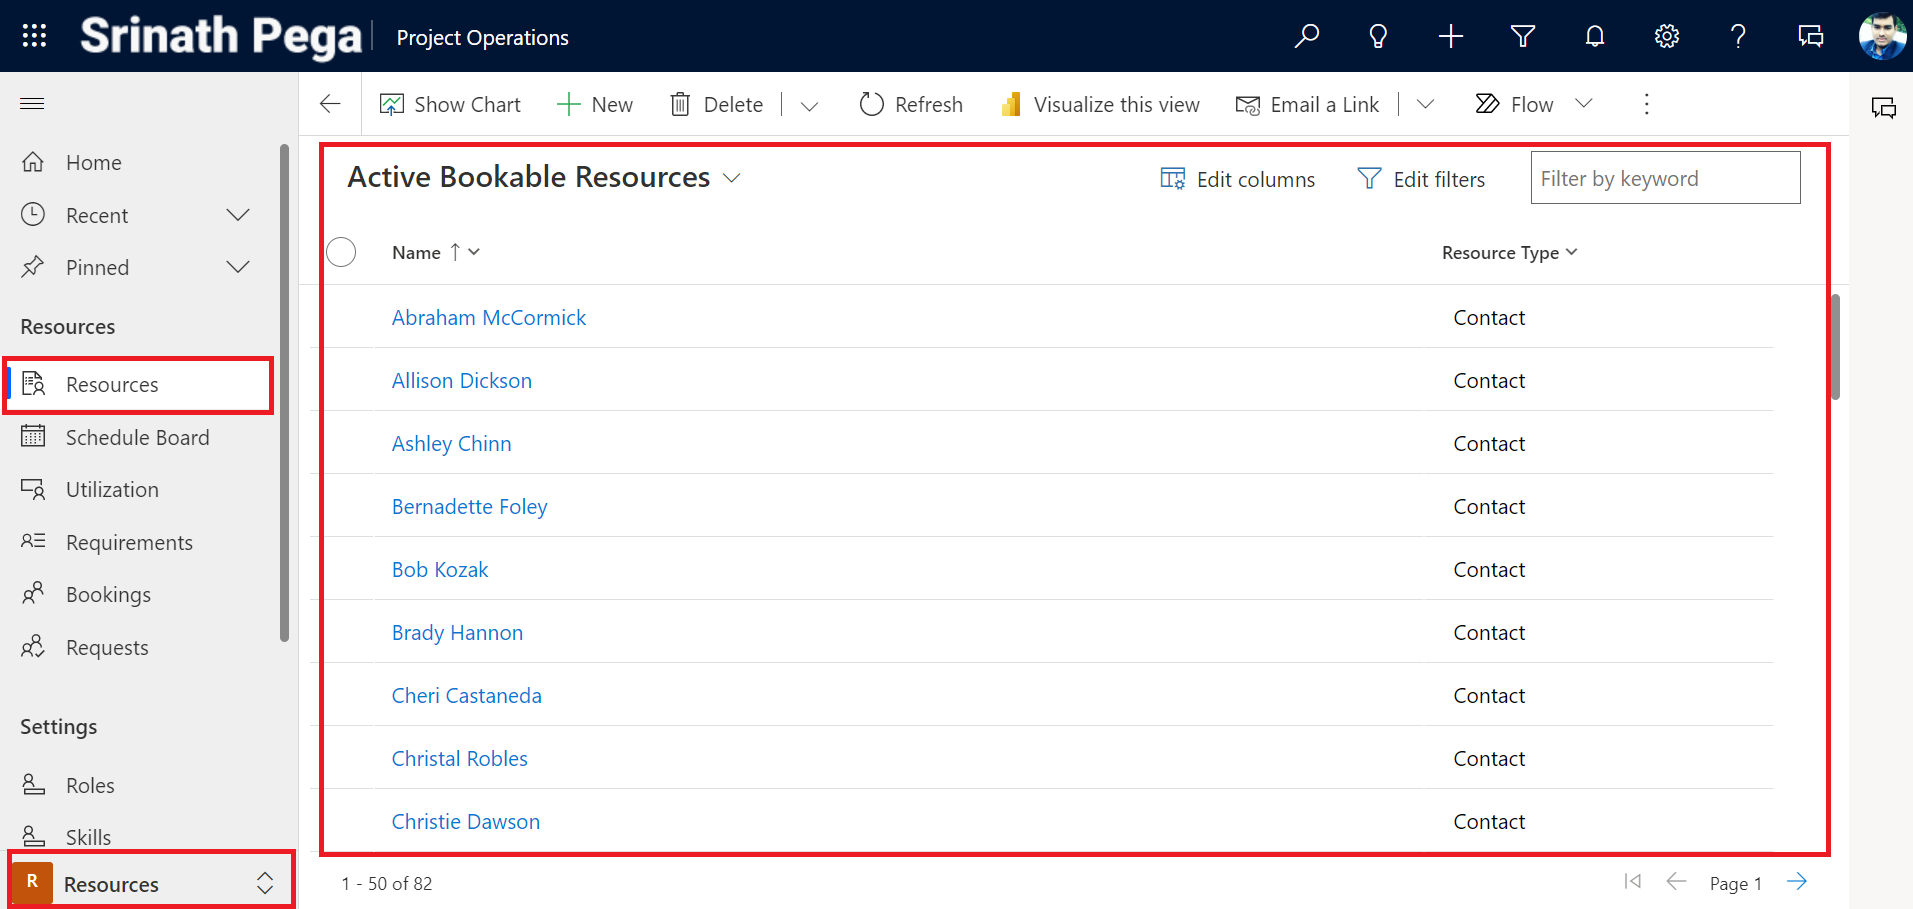Toggle the select-all rows circle
Screen dimensions: 1913x909
[x=341, y=252]
